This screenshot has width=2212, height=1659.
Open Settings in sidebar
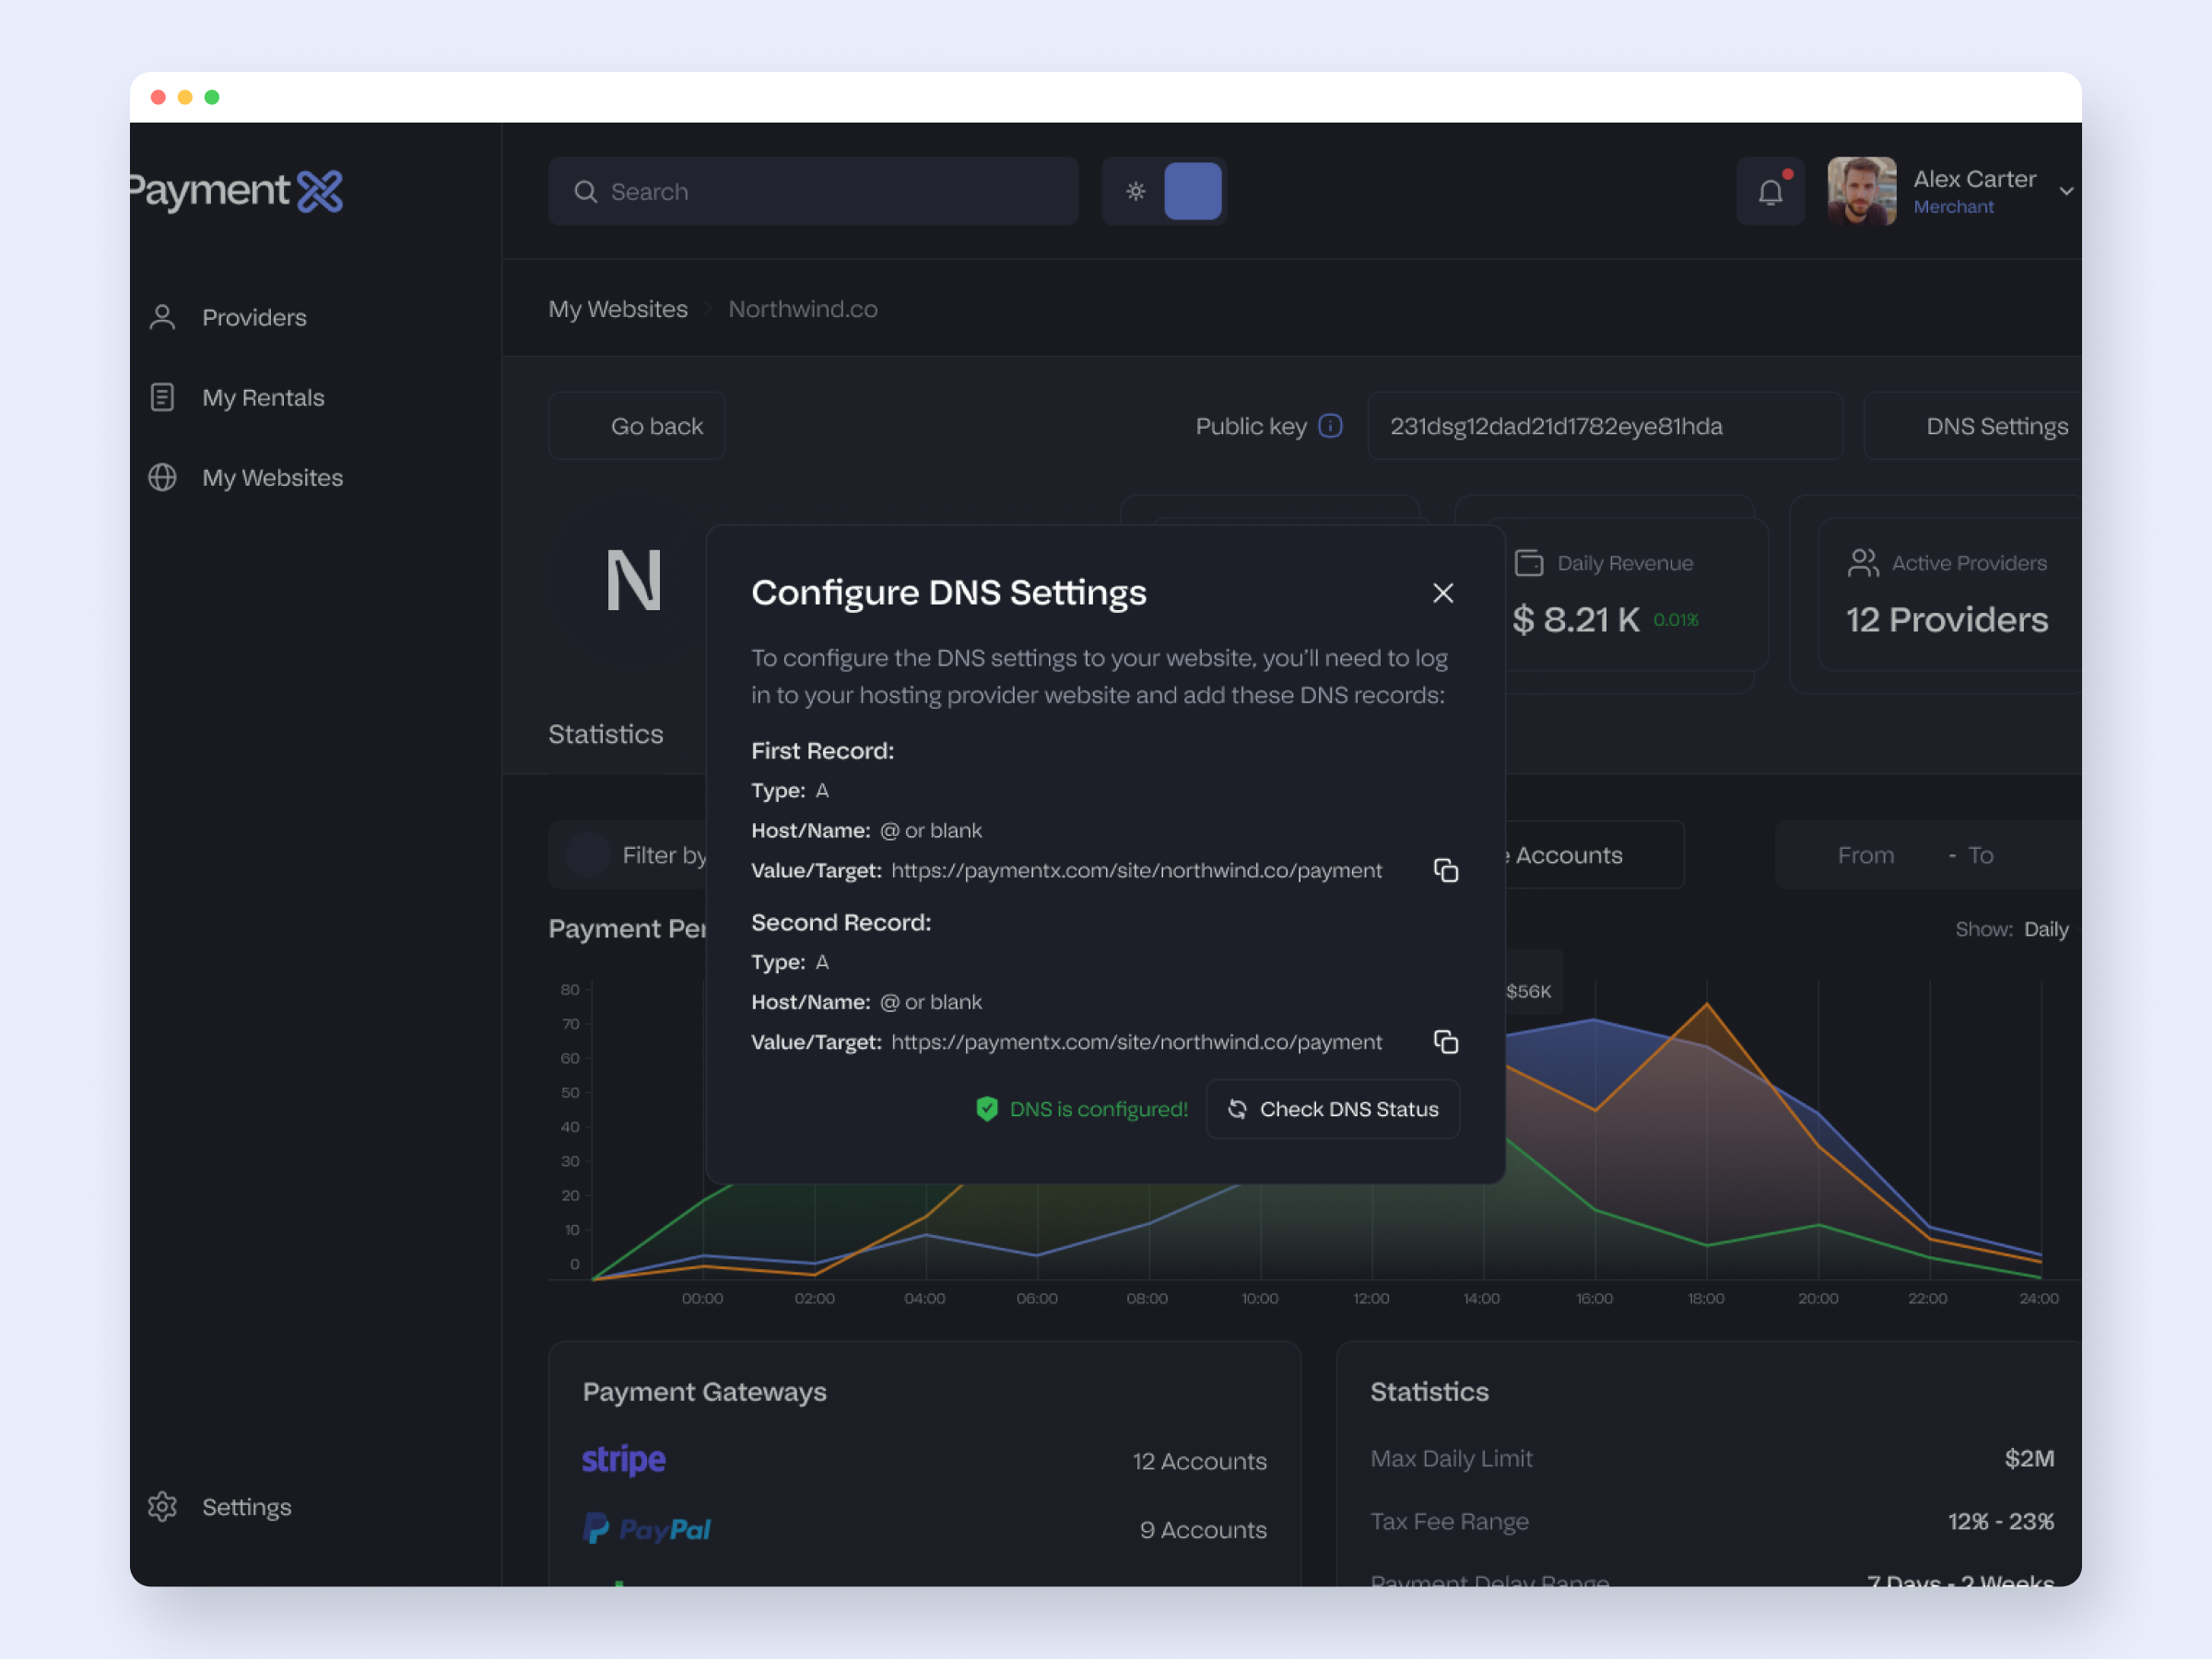tap(246, 1506)
